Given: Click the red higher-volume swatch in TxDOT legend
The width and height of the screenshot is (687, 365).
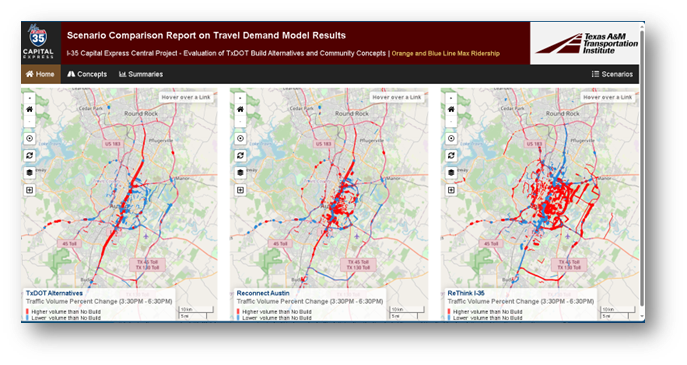Looking at the screenshot, I should (x=28, y=312).
